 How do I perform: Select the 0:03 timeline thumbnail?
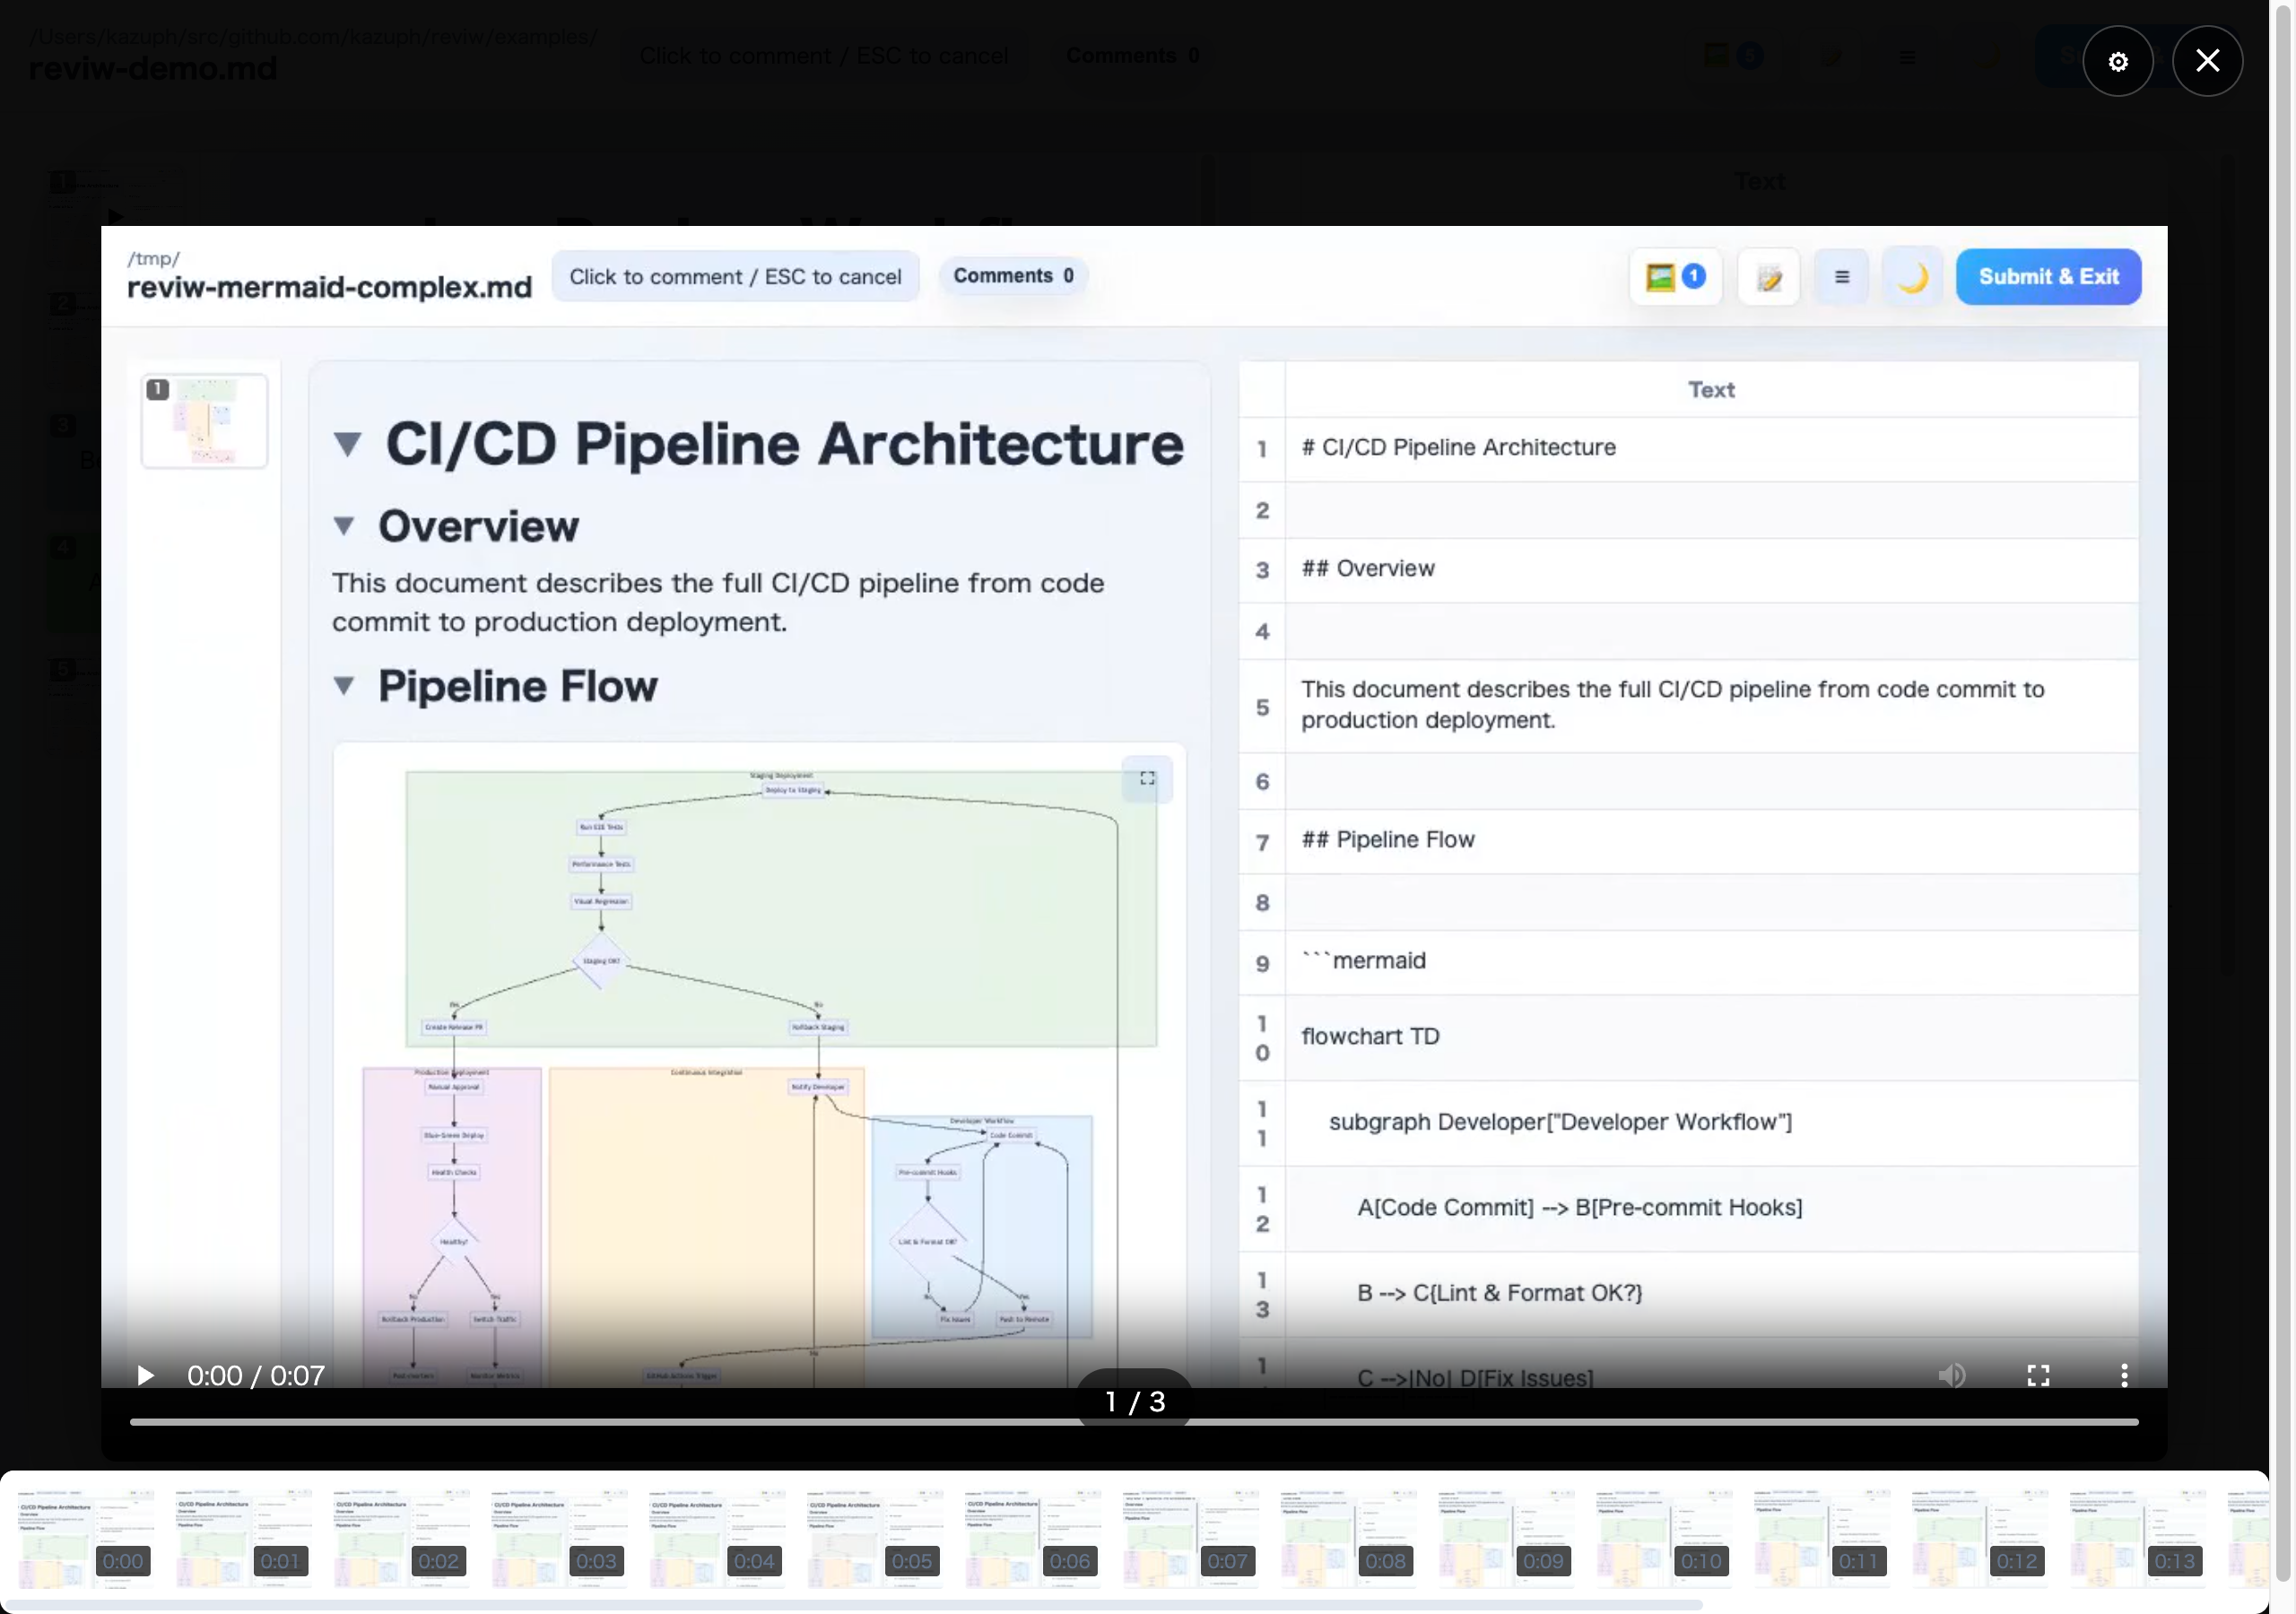[x=558, y=1538]
